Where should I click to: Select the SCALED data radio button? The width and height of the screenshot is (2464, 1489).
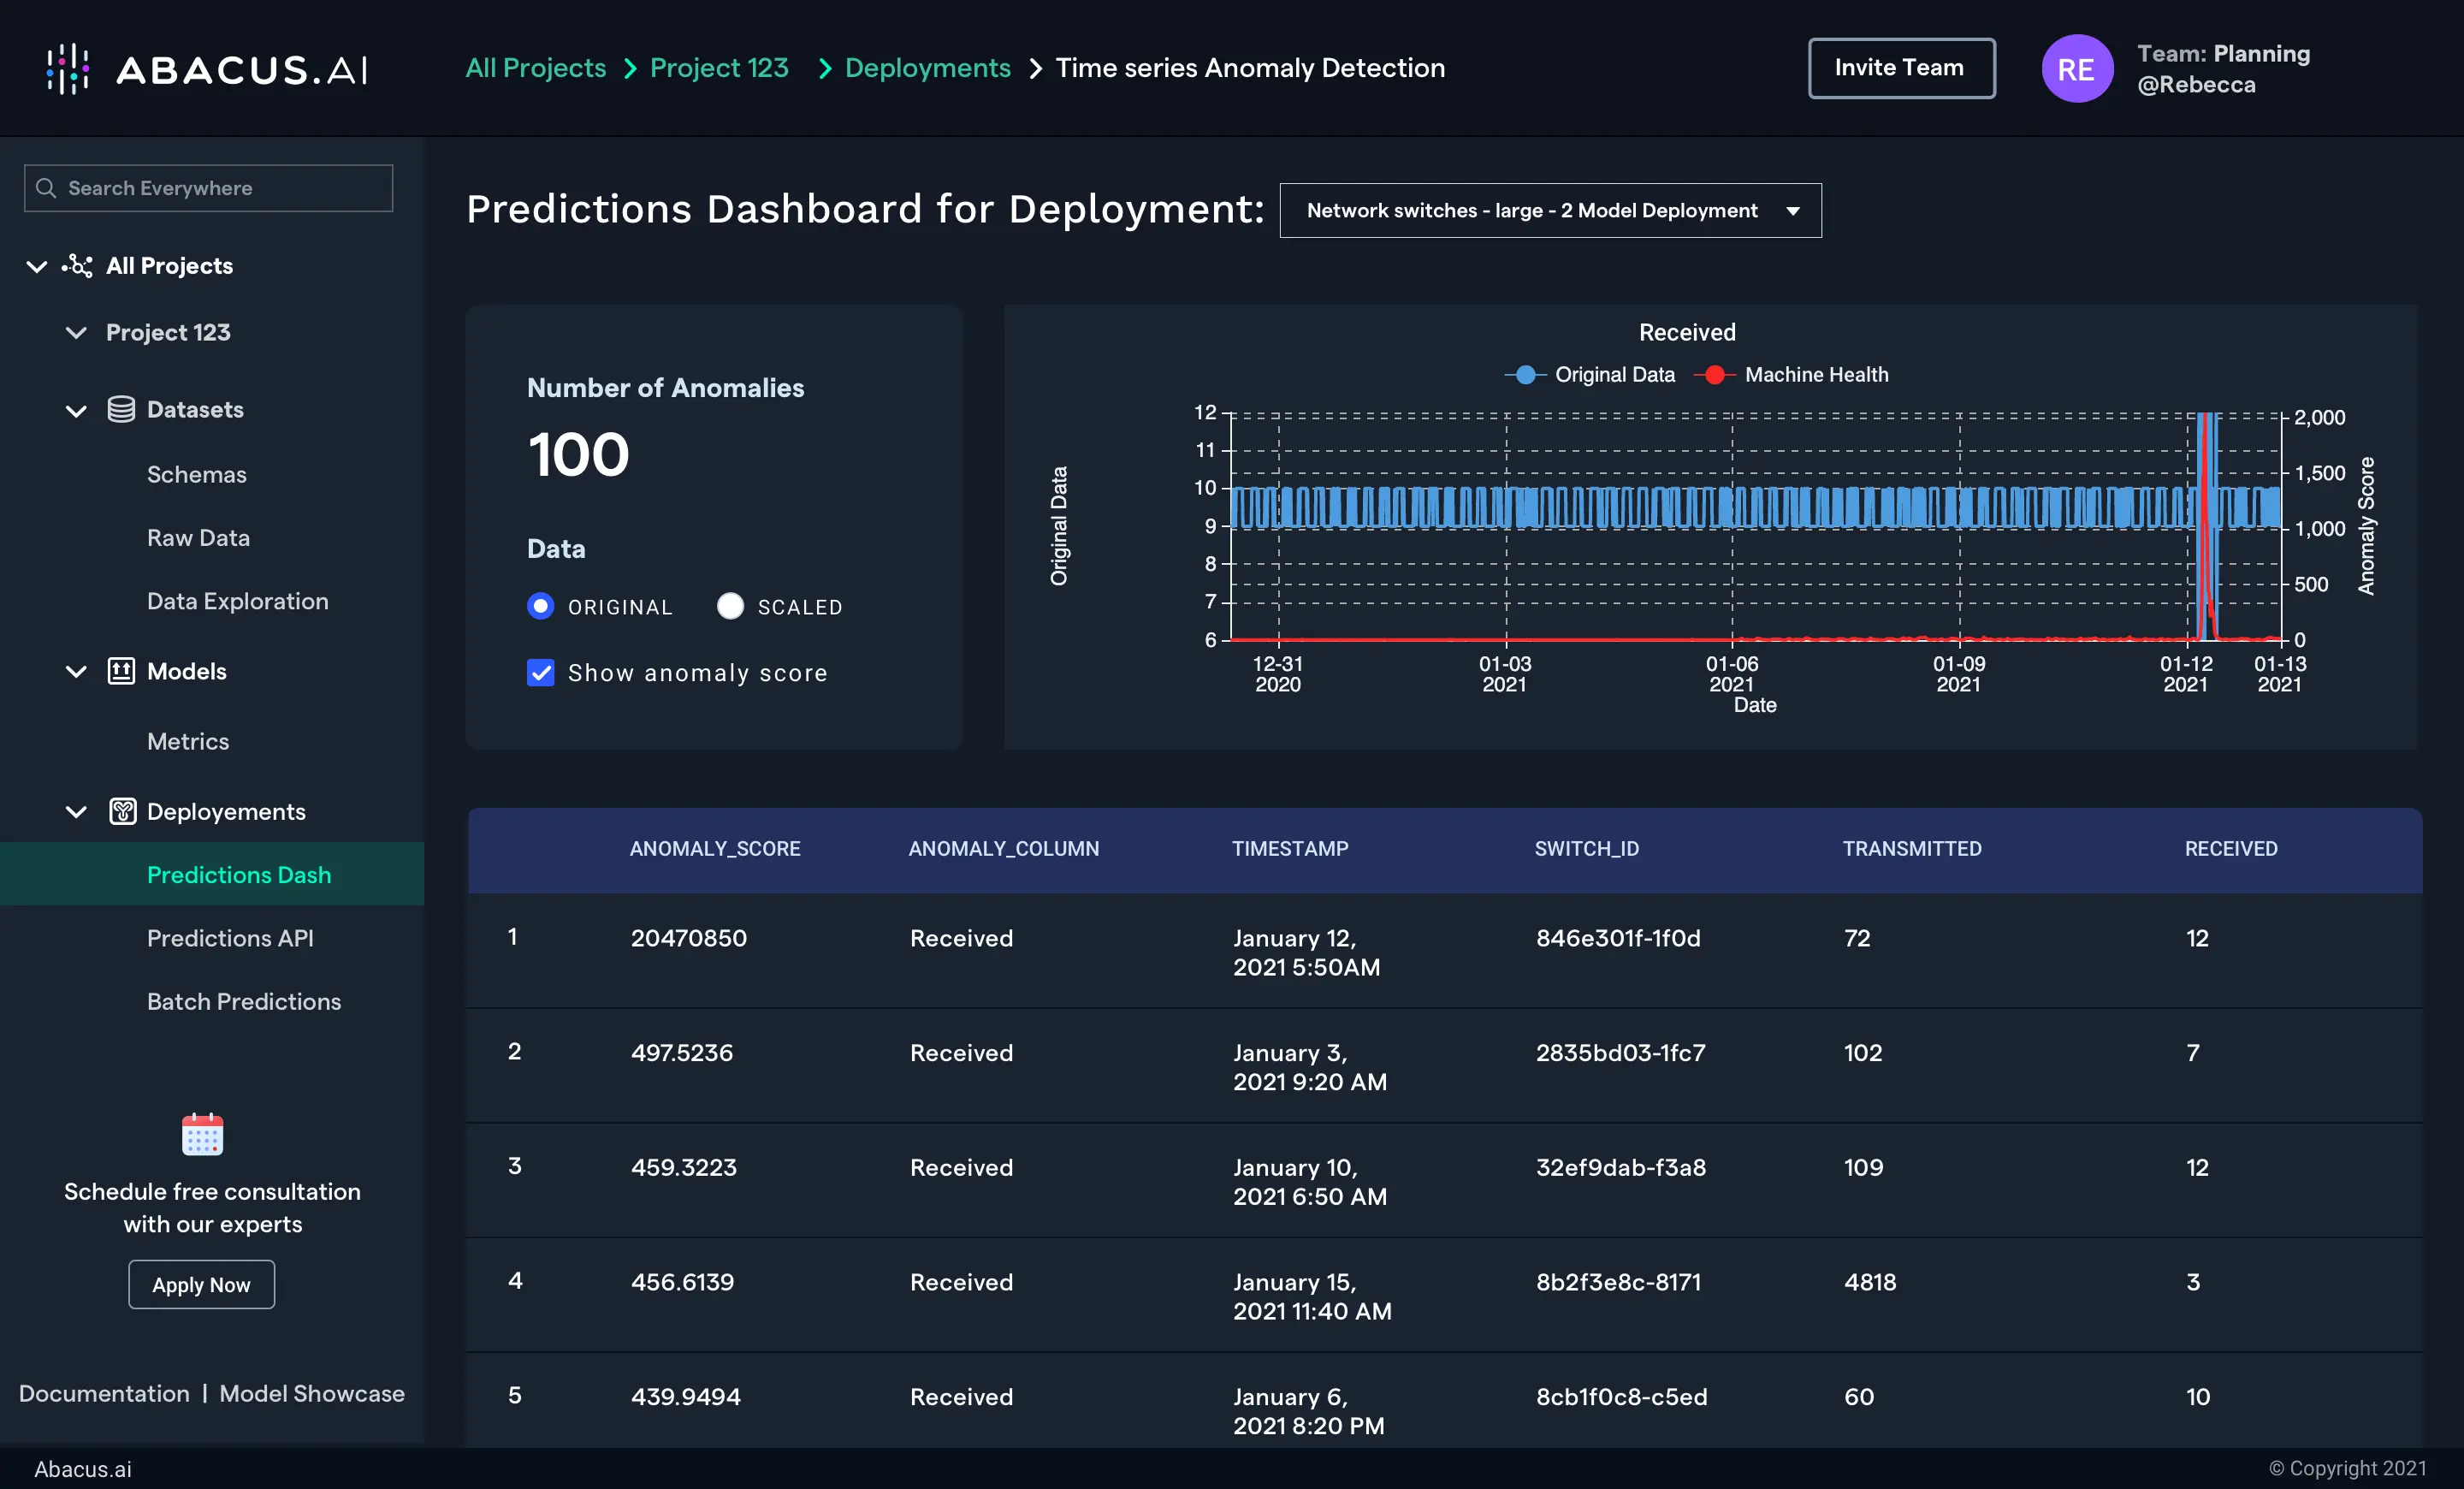[x=730, y=606]
